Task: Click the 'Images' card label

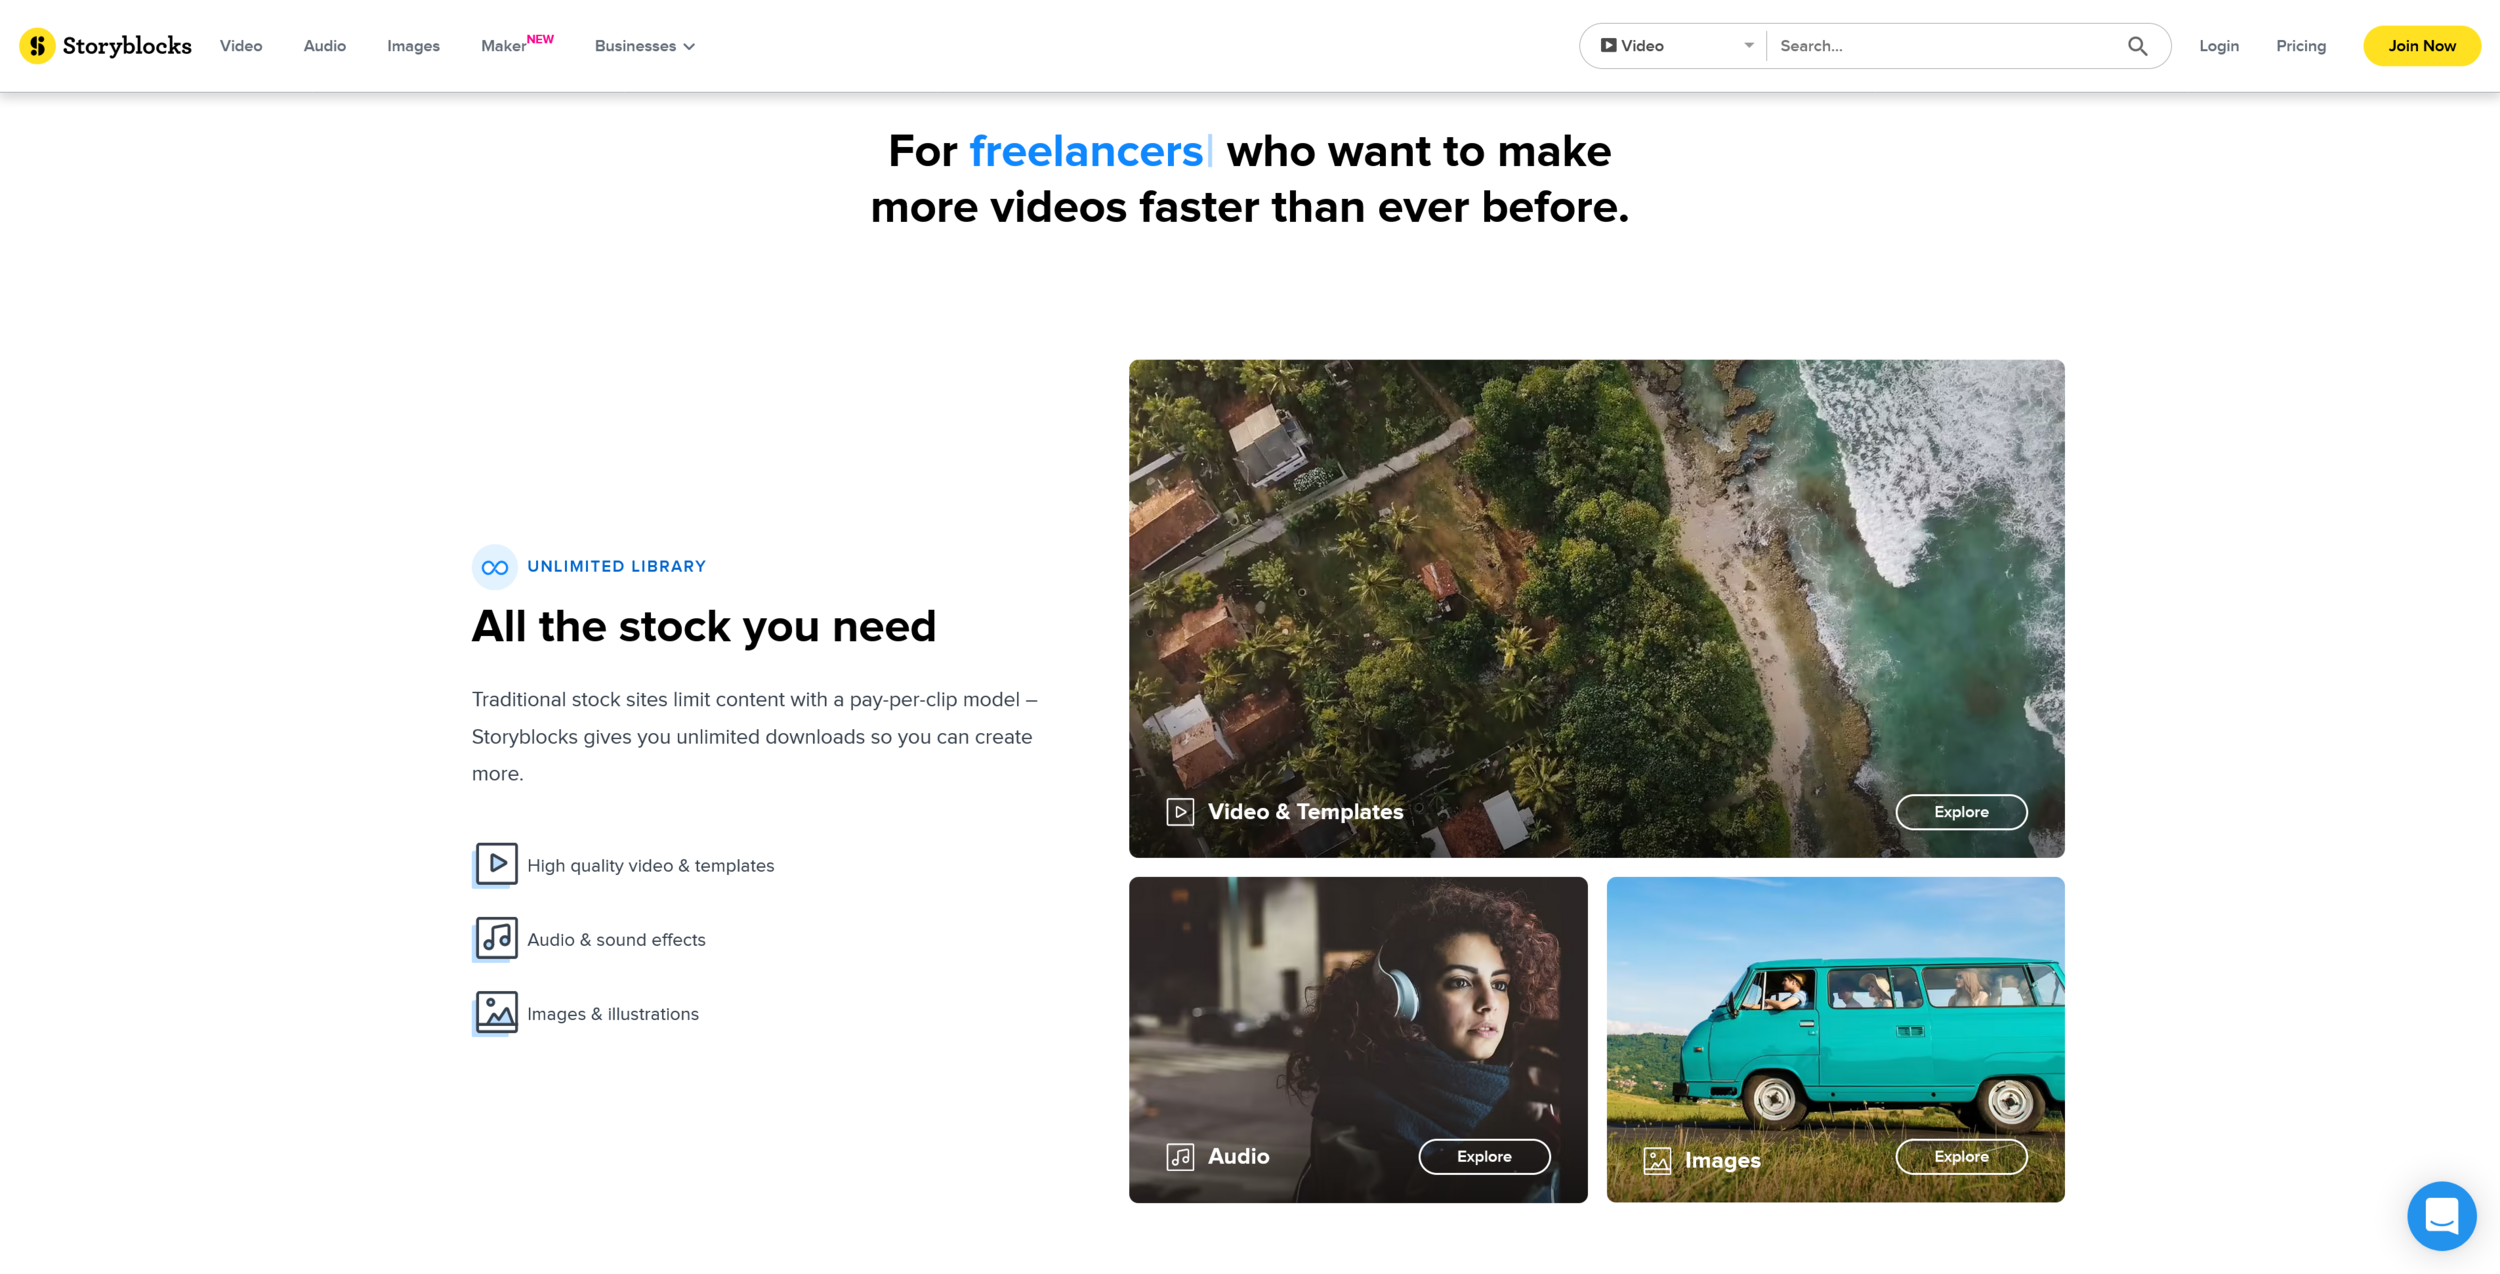Action: pos(1722,1160)
